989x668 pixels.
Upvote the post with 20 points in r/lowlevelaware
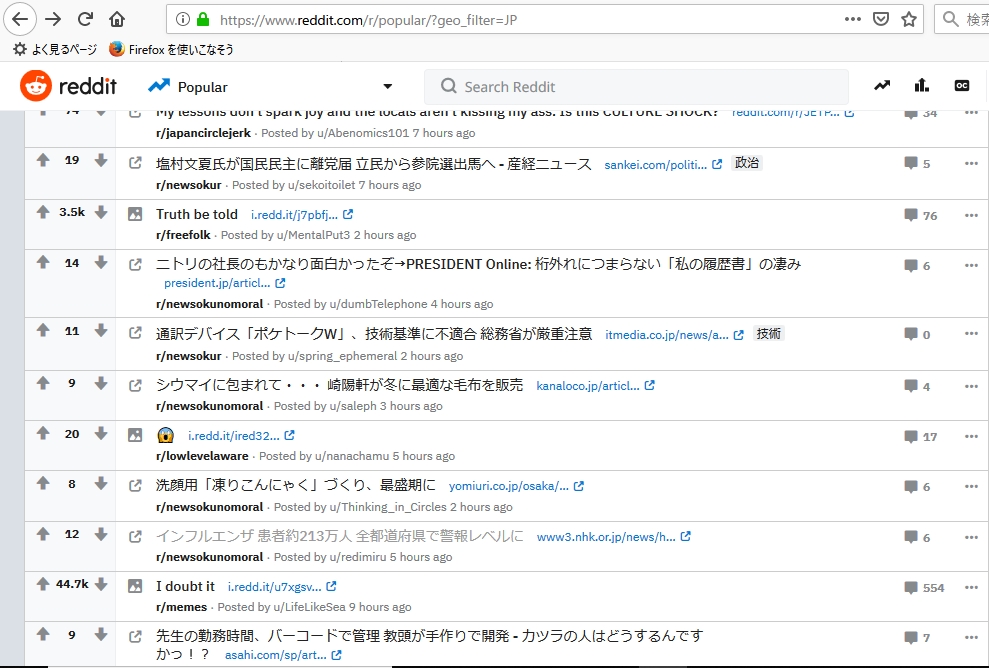coord(43,434)
